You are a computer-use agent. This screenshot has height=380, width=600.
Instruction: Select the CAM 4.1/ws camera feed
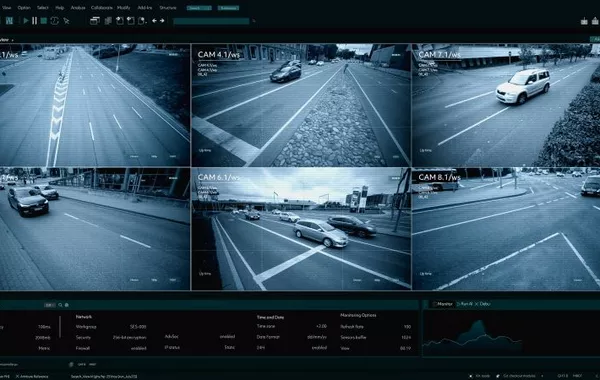coord(301,105)
